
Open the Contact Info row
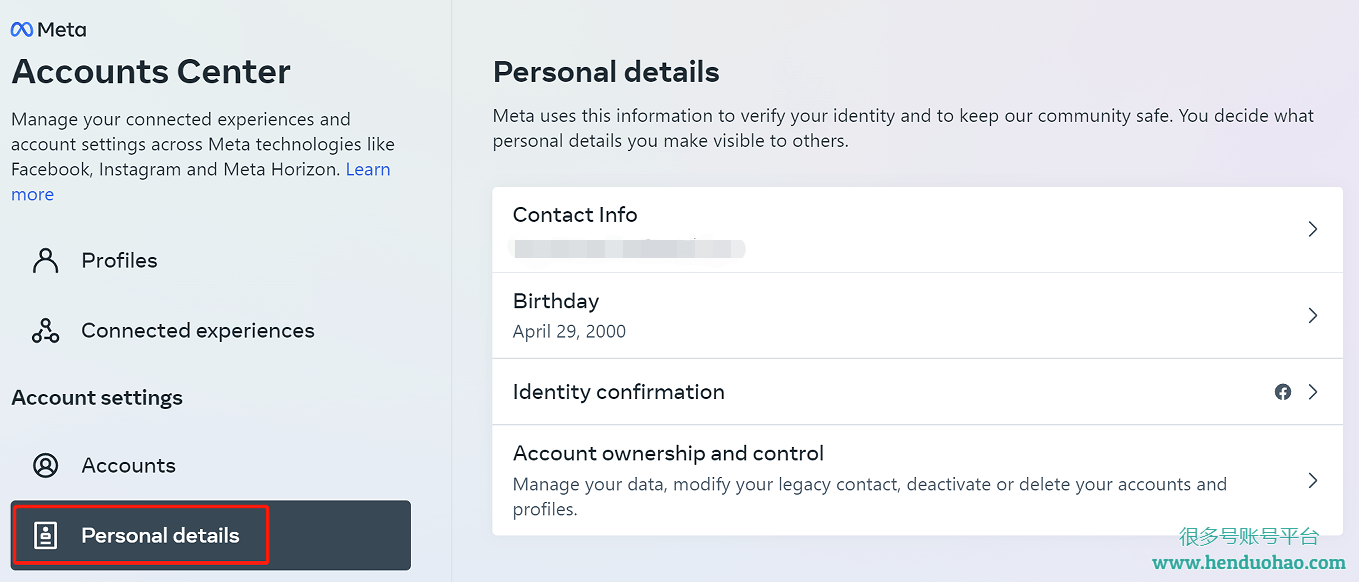click(x=917, y=230)
